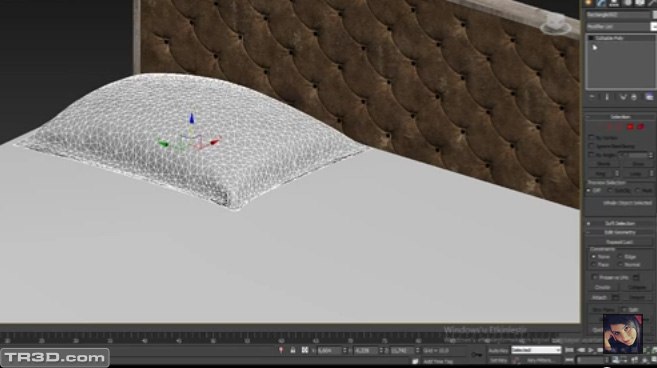Click the Ring spinner arrows
The width and height of the screenshot is (657, 368).
pyautogui.click(x=617, y=173)
